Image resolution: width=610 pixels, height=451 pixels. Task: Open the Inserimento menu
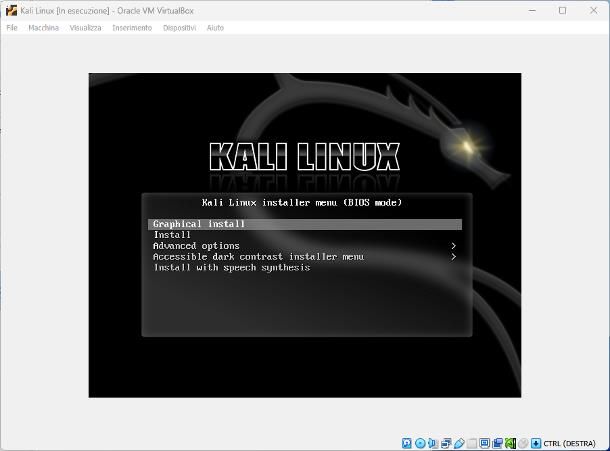(x=132, y=28)
